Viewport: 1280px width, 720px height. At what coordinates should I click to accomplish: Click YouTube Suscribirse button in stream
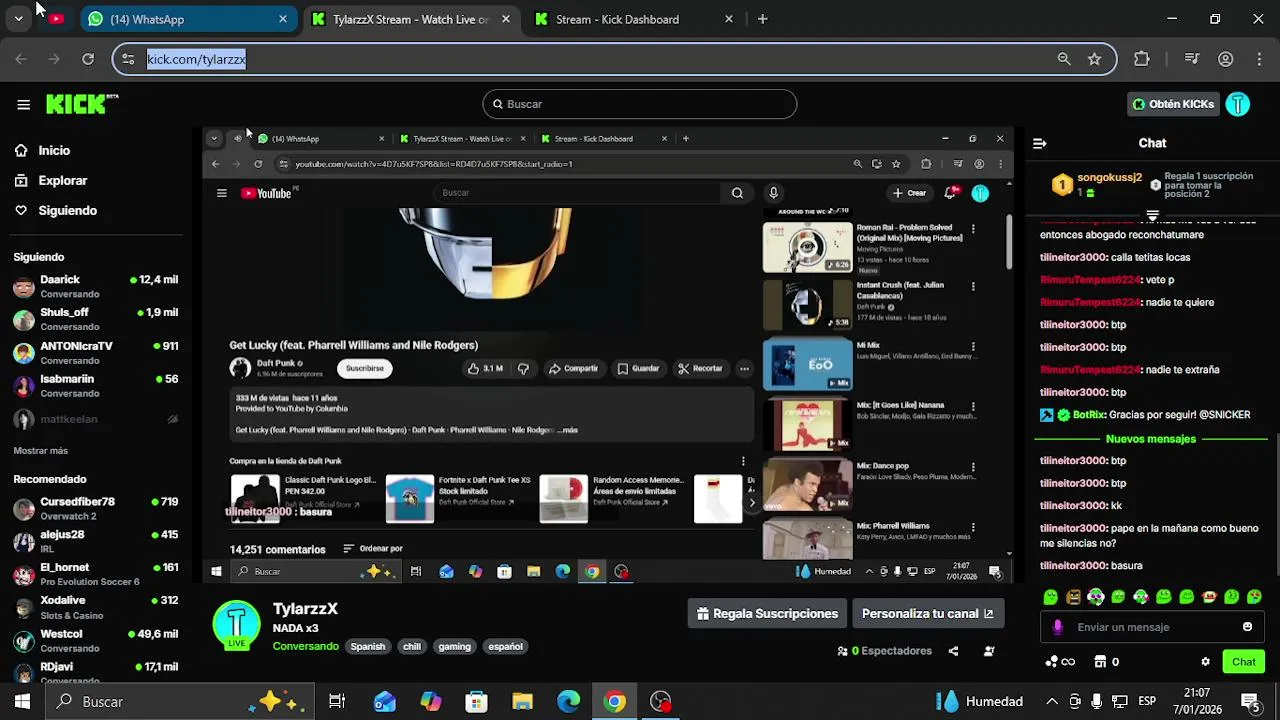[x=365, y=368]
